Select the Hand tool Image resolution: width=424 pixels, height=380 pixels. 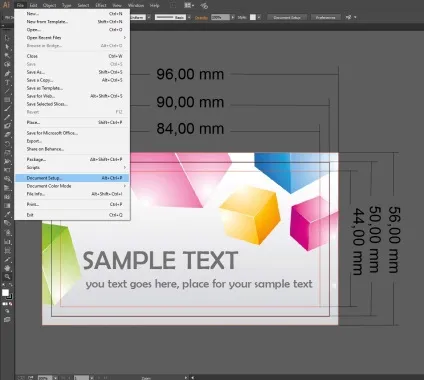tap(7, 268)
